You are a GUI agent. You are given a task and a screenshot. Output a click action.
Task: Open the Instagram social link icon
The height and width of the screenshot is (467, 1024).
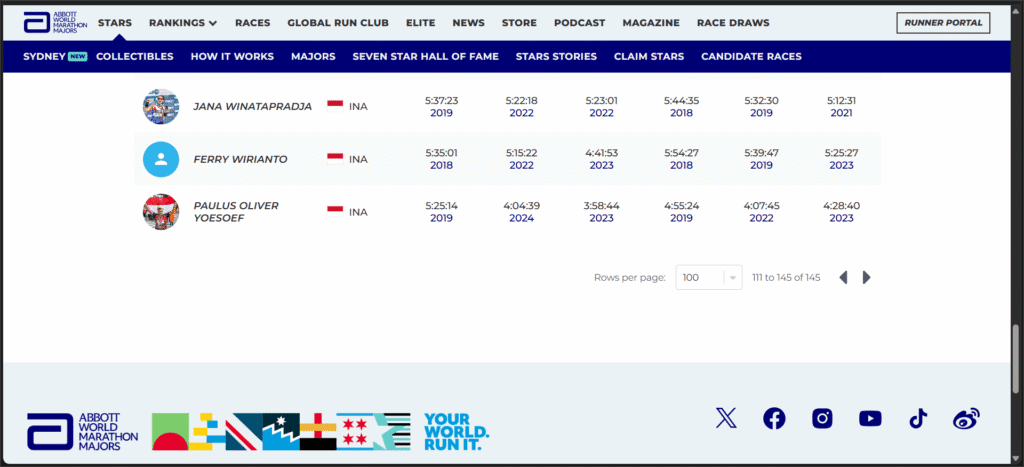pyautogui.click(x=822, y=419)
